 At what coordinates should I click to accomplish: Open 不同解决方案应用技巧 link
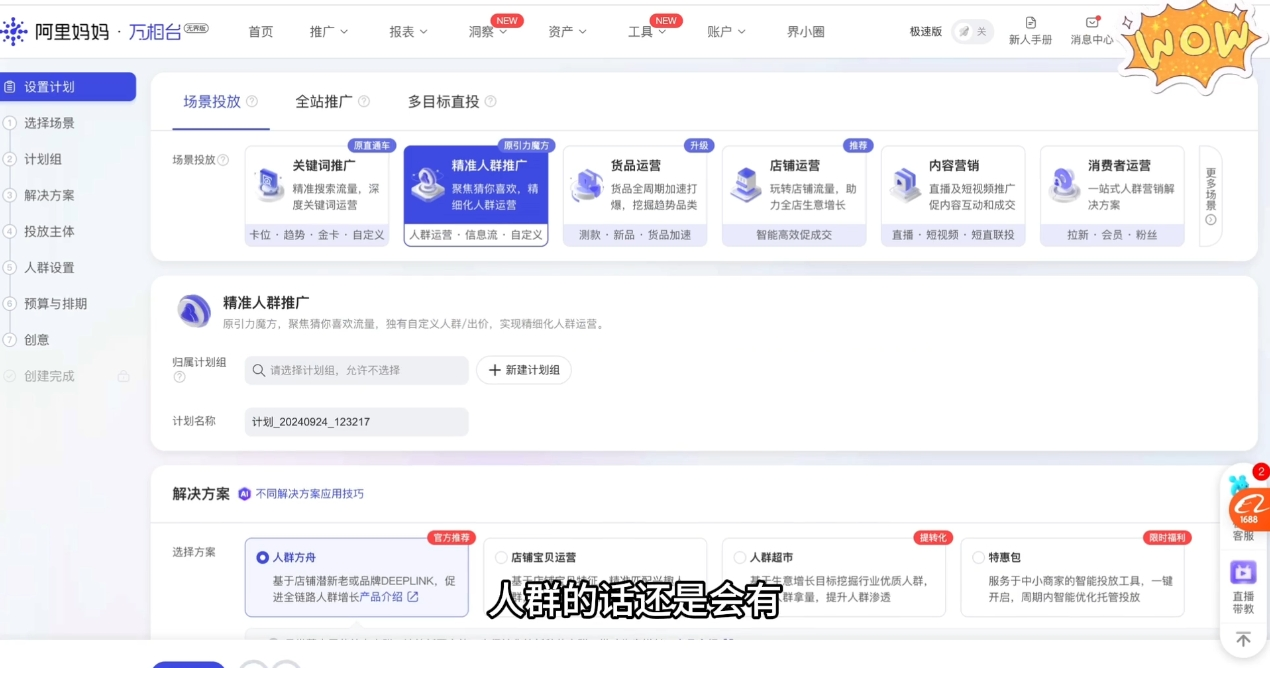310,494
